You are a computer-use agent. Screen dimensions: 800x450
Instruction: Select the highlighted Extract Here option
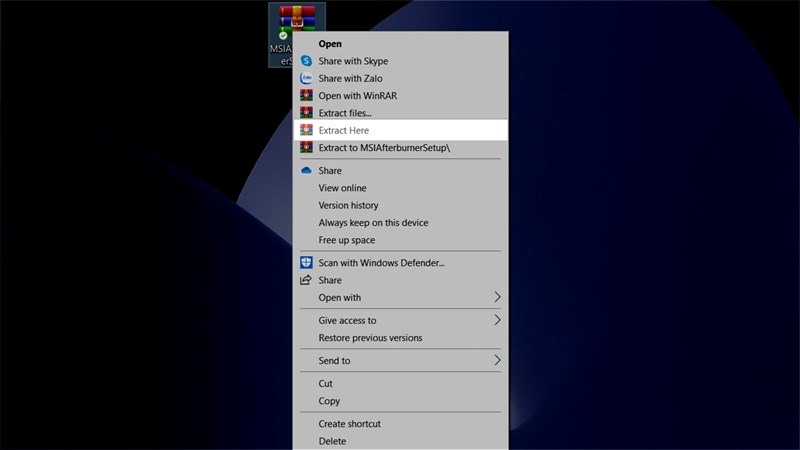pos(401,130)
